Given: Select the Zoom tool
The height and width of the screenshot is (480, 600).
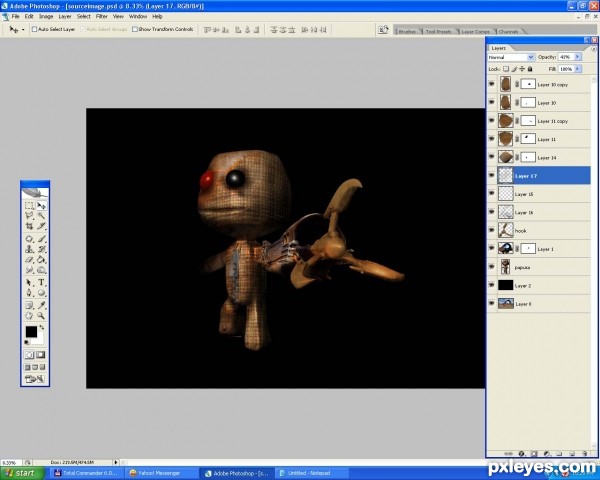Looking at the screenshot, I should point(41,316).
